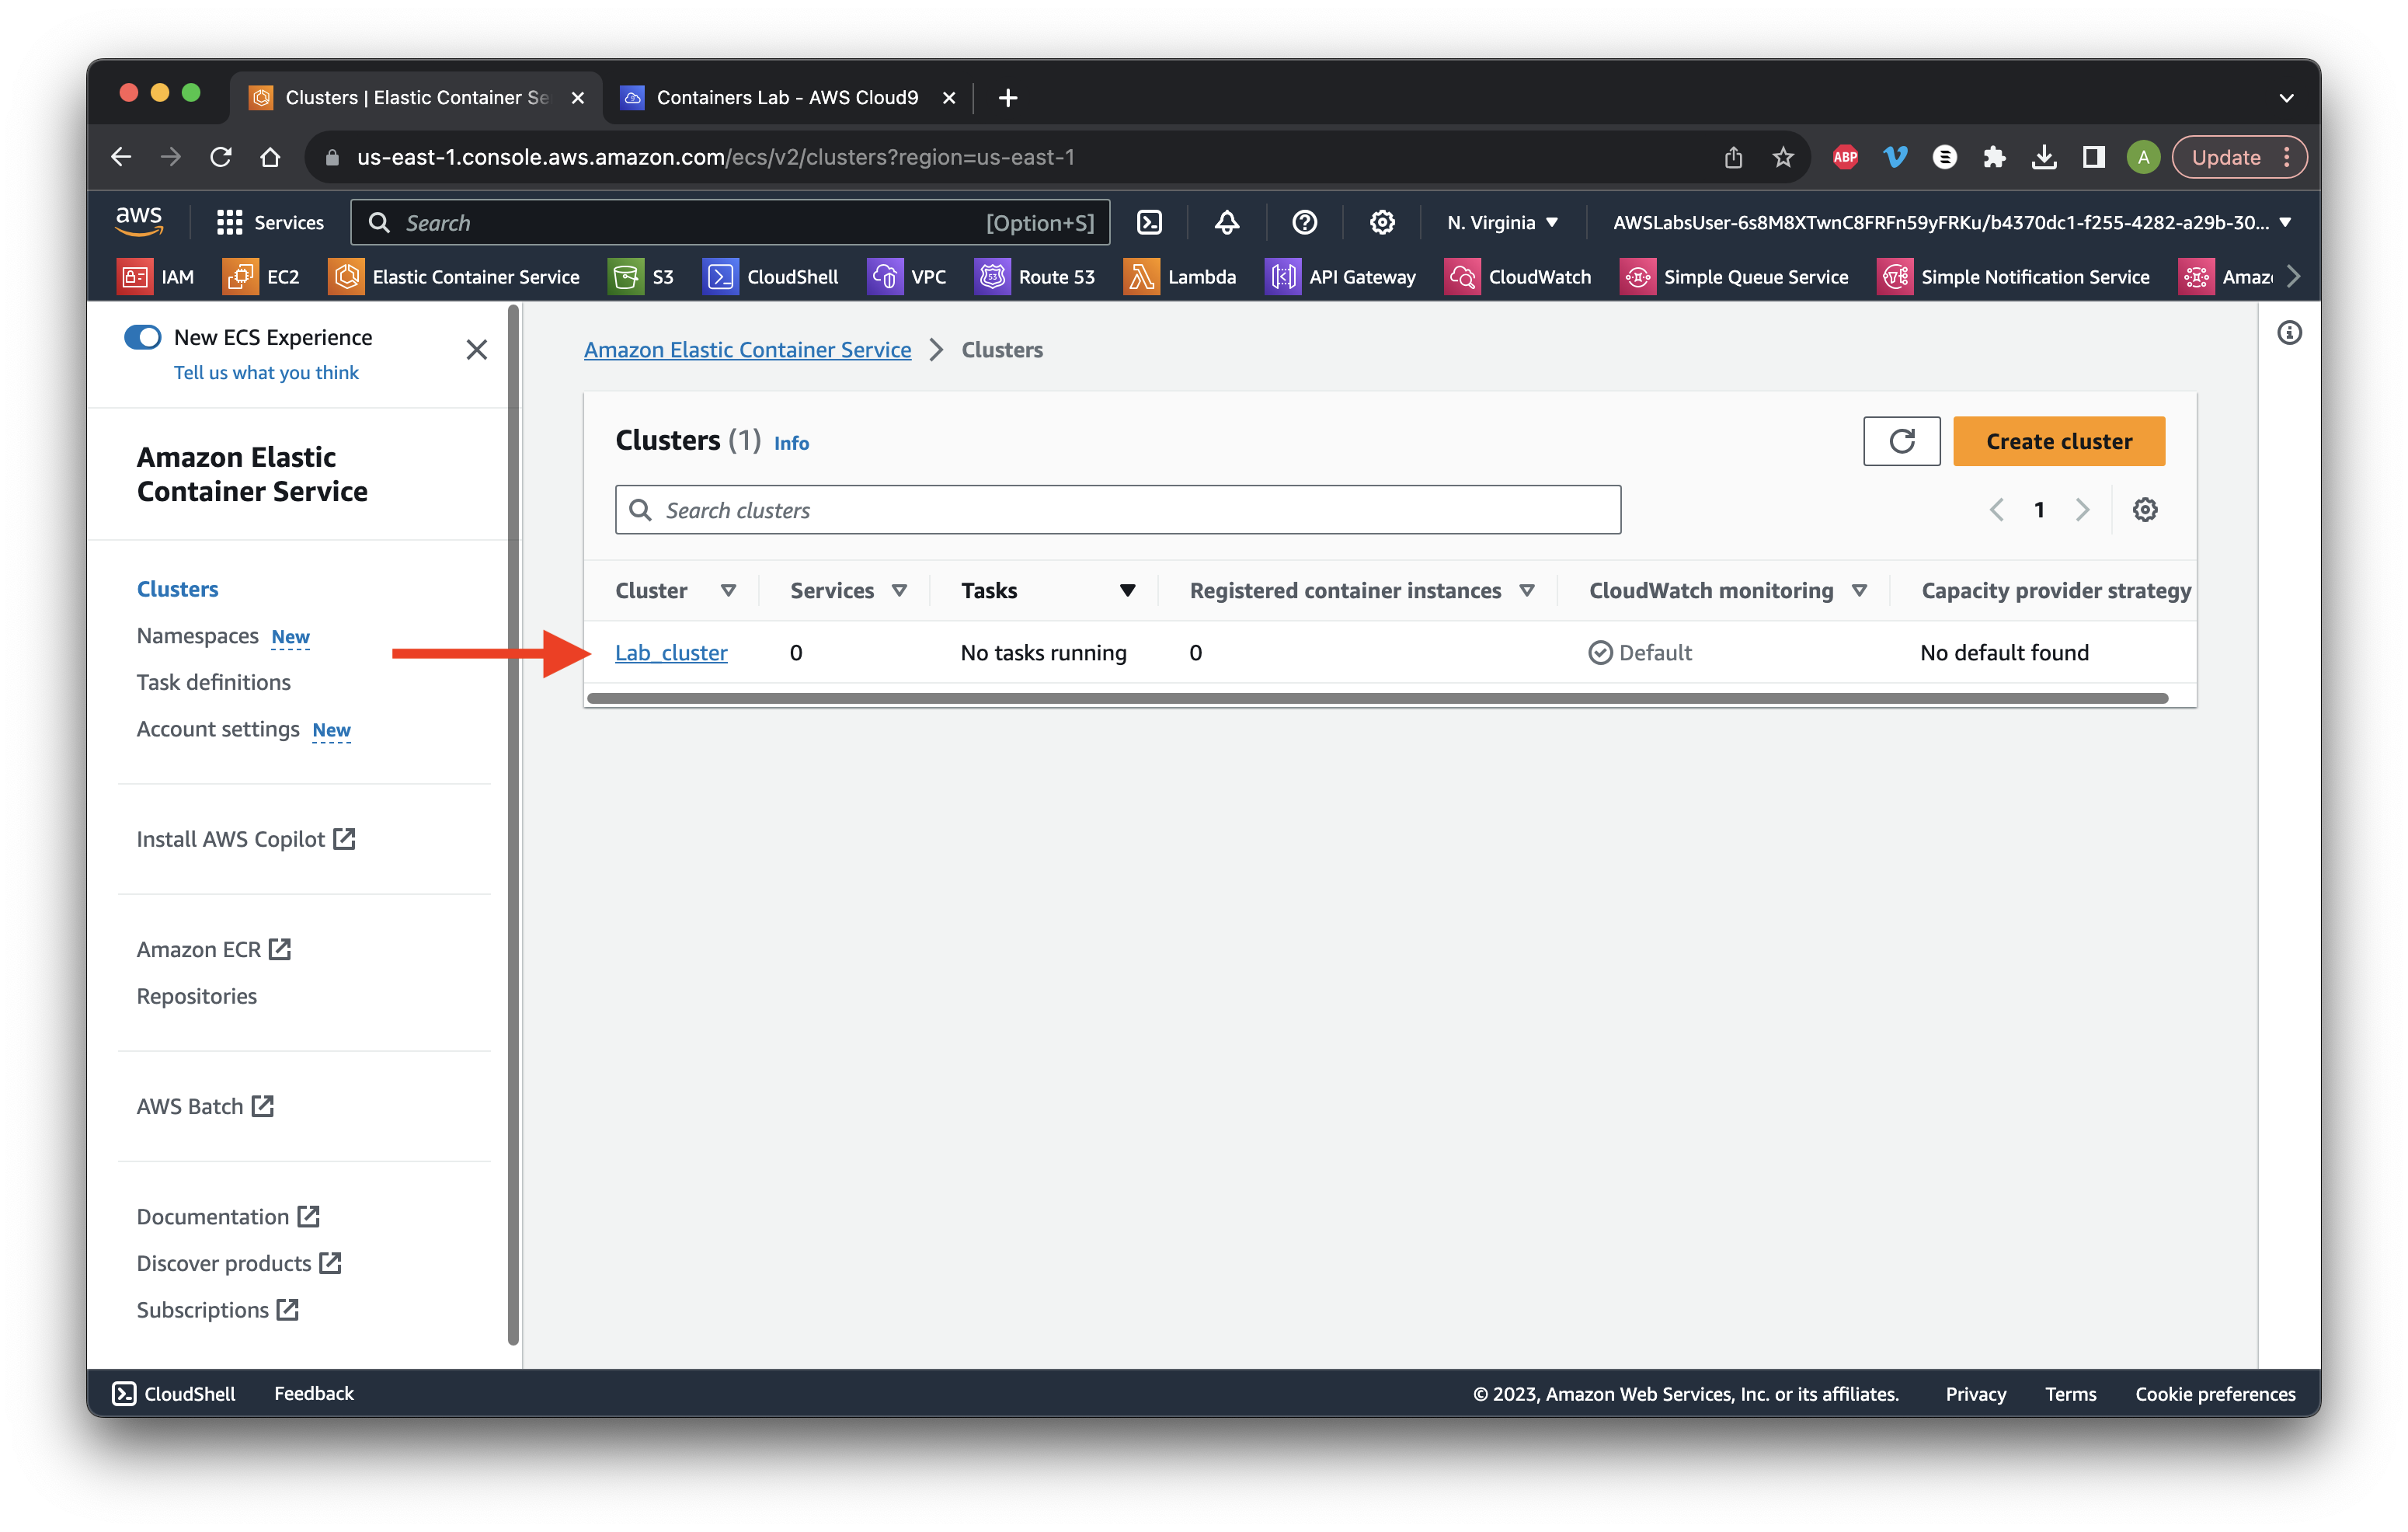Open AWS Batch external link
Screen dimensions: 2408x1532
tap(205, 1106)
